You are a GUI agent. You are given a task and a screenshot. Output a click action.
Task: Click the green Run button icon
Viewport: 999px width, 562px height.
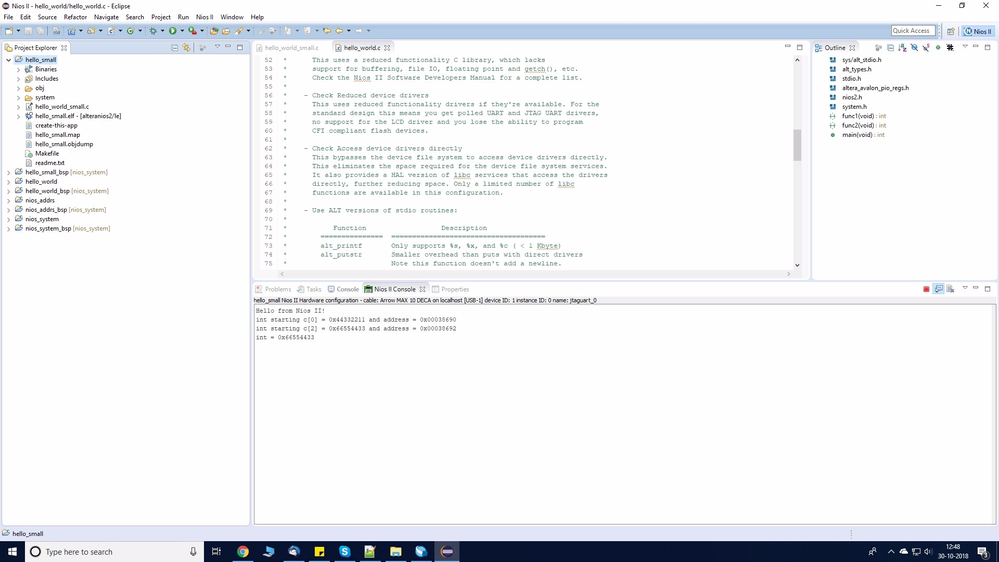click(173, 31)
